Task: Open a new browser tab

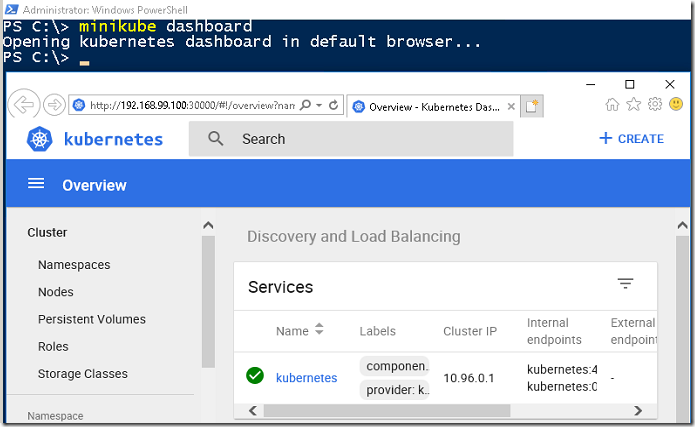Action: (531, 106)
